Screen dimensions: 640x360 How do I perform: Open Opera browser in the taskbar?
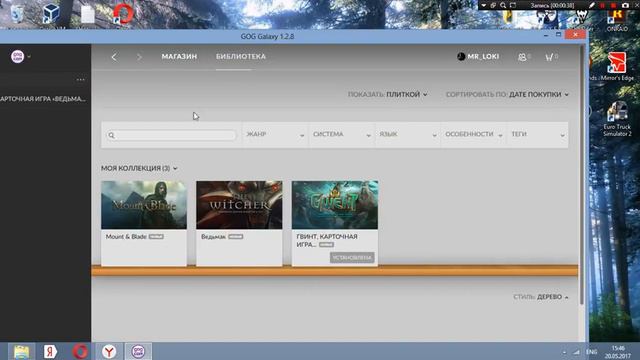pyautogui.click(x=80, y=351)
